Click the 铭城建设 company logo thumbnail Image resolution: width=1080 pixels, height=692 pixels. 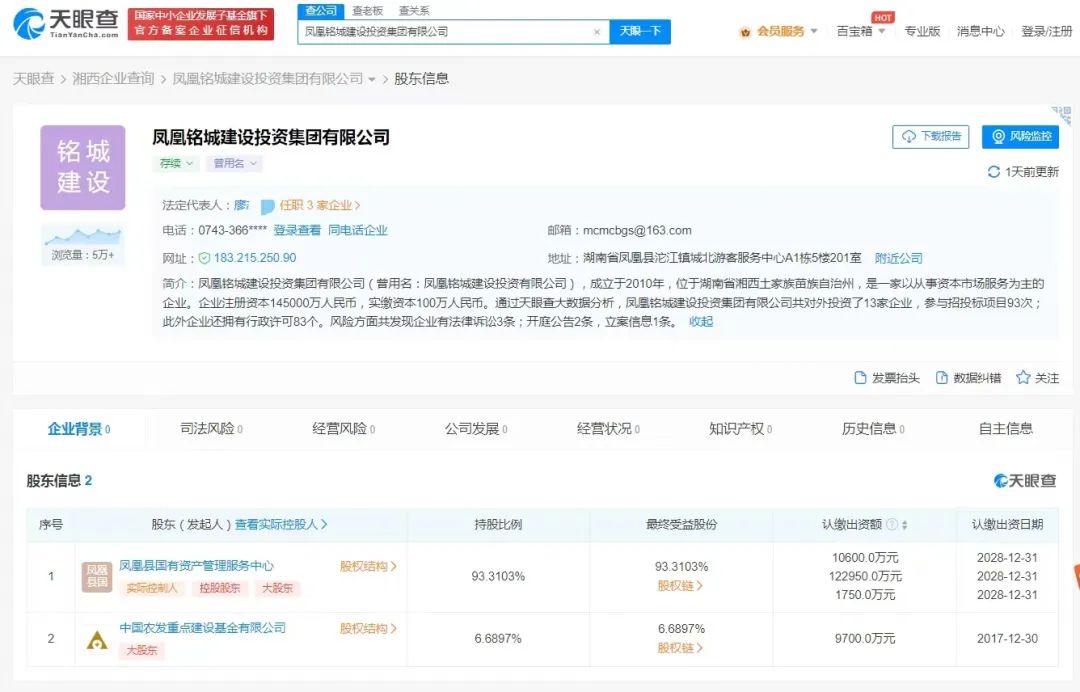point(83,167)
